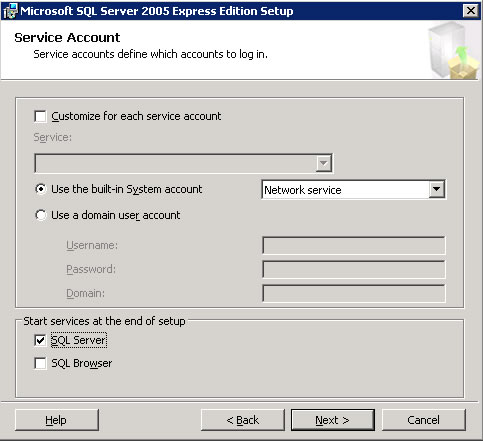Screen dimensions: 483x441
Task: Click the Password input field
Action: pos(354,269)
